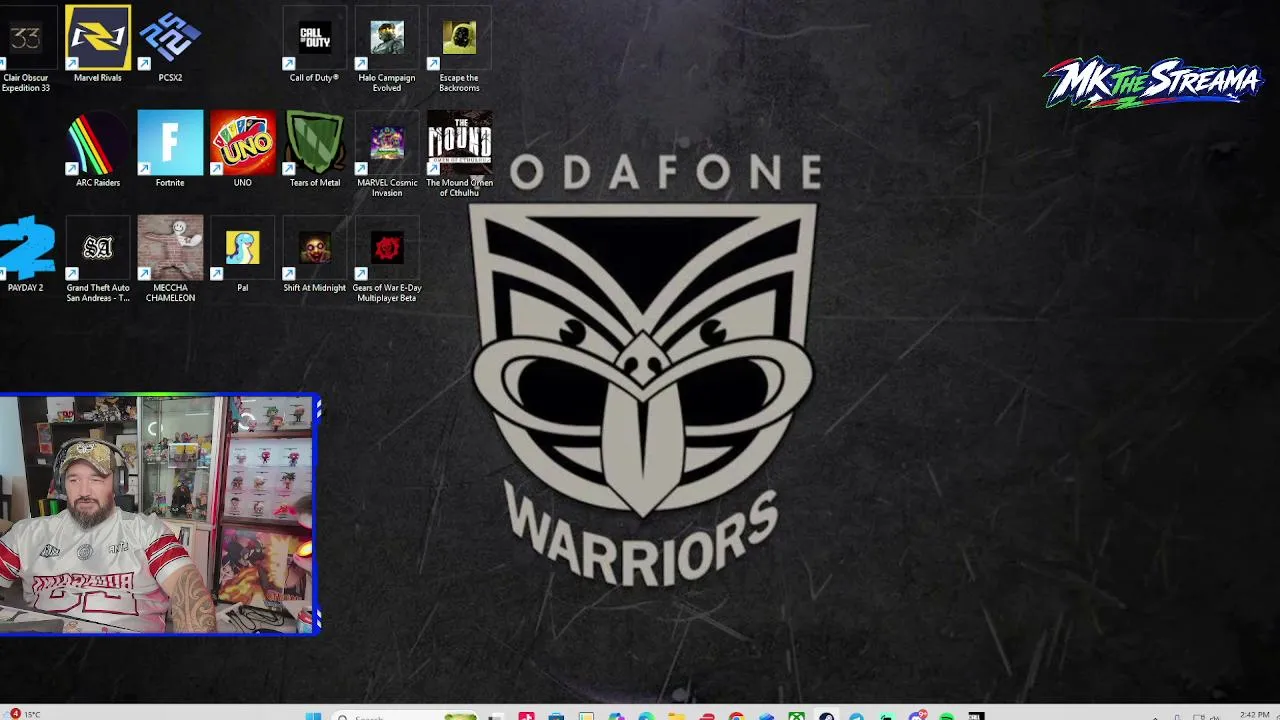Screen dimensions: 1280x720
Task: Select the Escape the Backrooms icon
Action: tap(459, 50)
